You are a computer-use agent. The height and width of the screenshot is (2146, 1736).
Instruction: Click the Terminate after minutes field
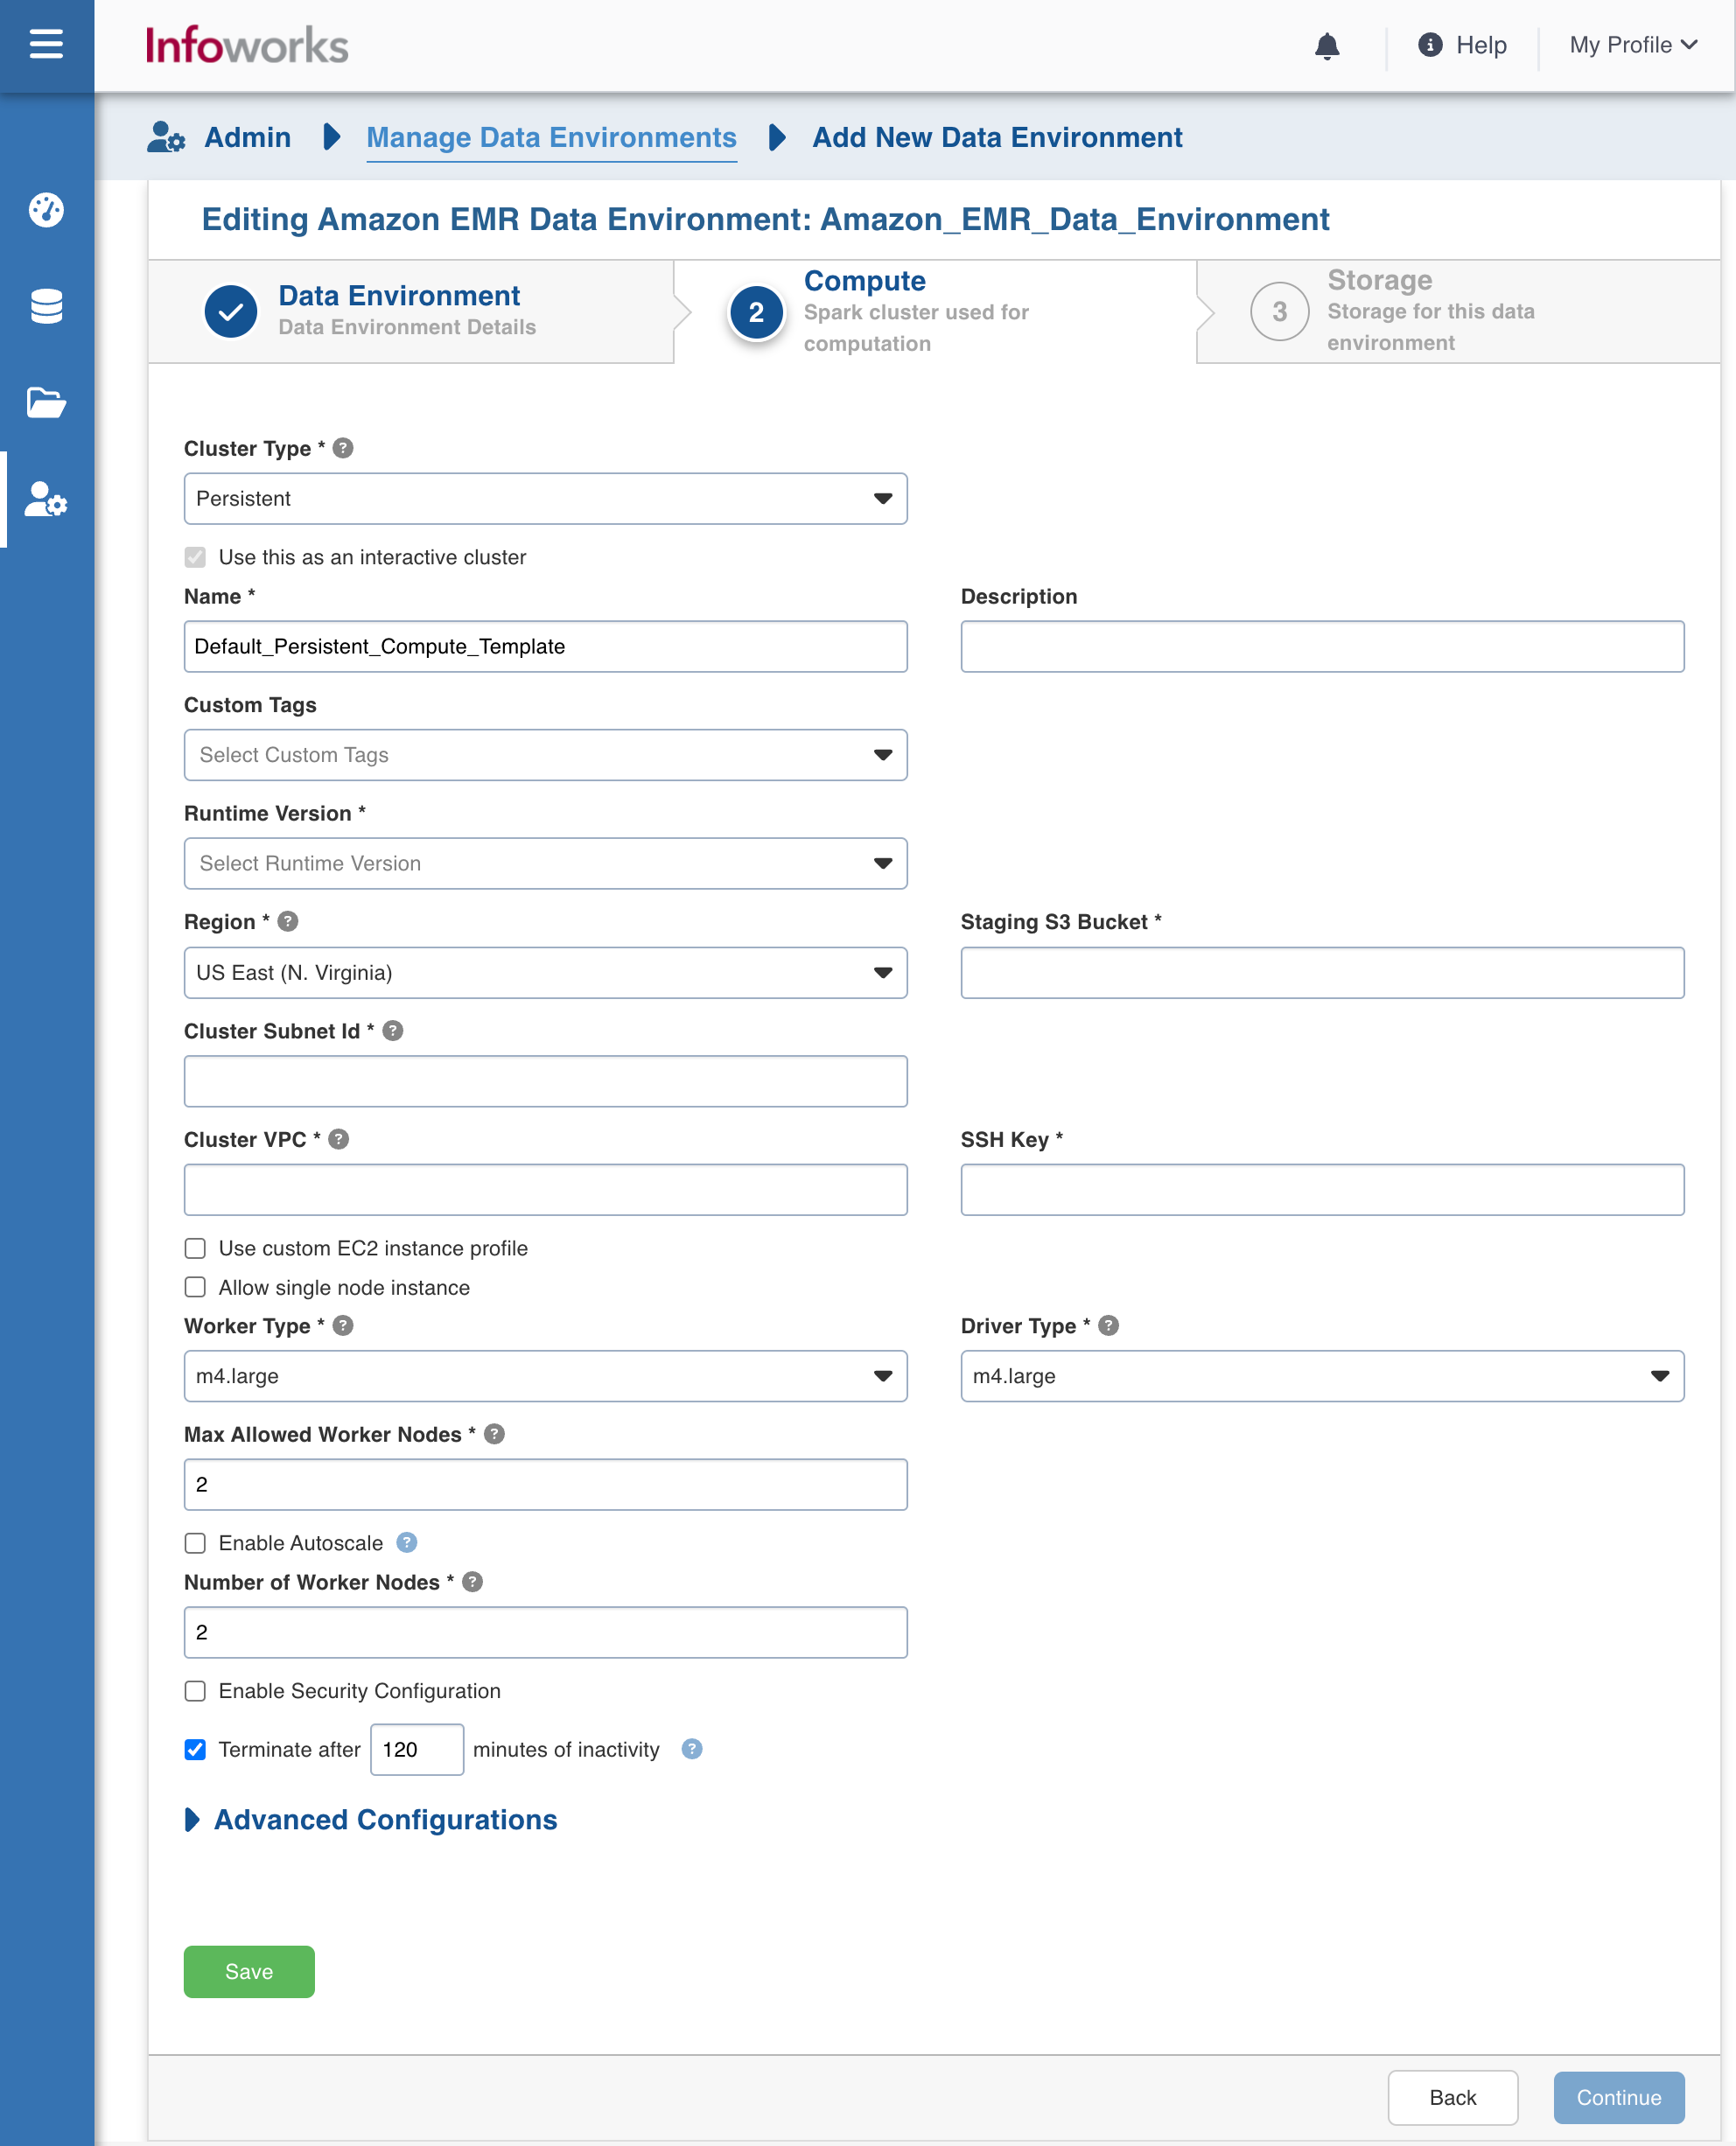tap(417, 1749)
